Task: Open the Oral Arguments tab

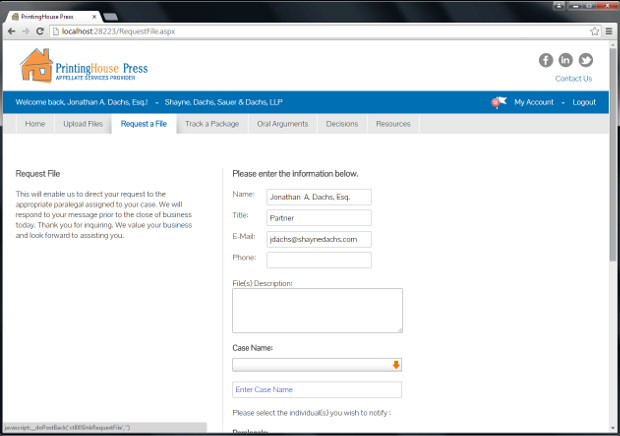Action: [x=282, y=124]
